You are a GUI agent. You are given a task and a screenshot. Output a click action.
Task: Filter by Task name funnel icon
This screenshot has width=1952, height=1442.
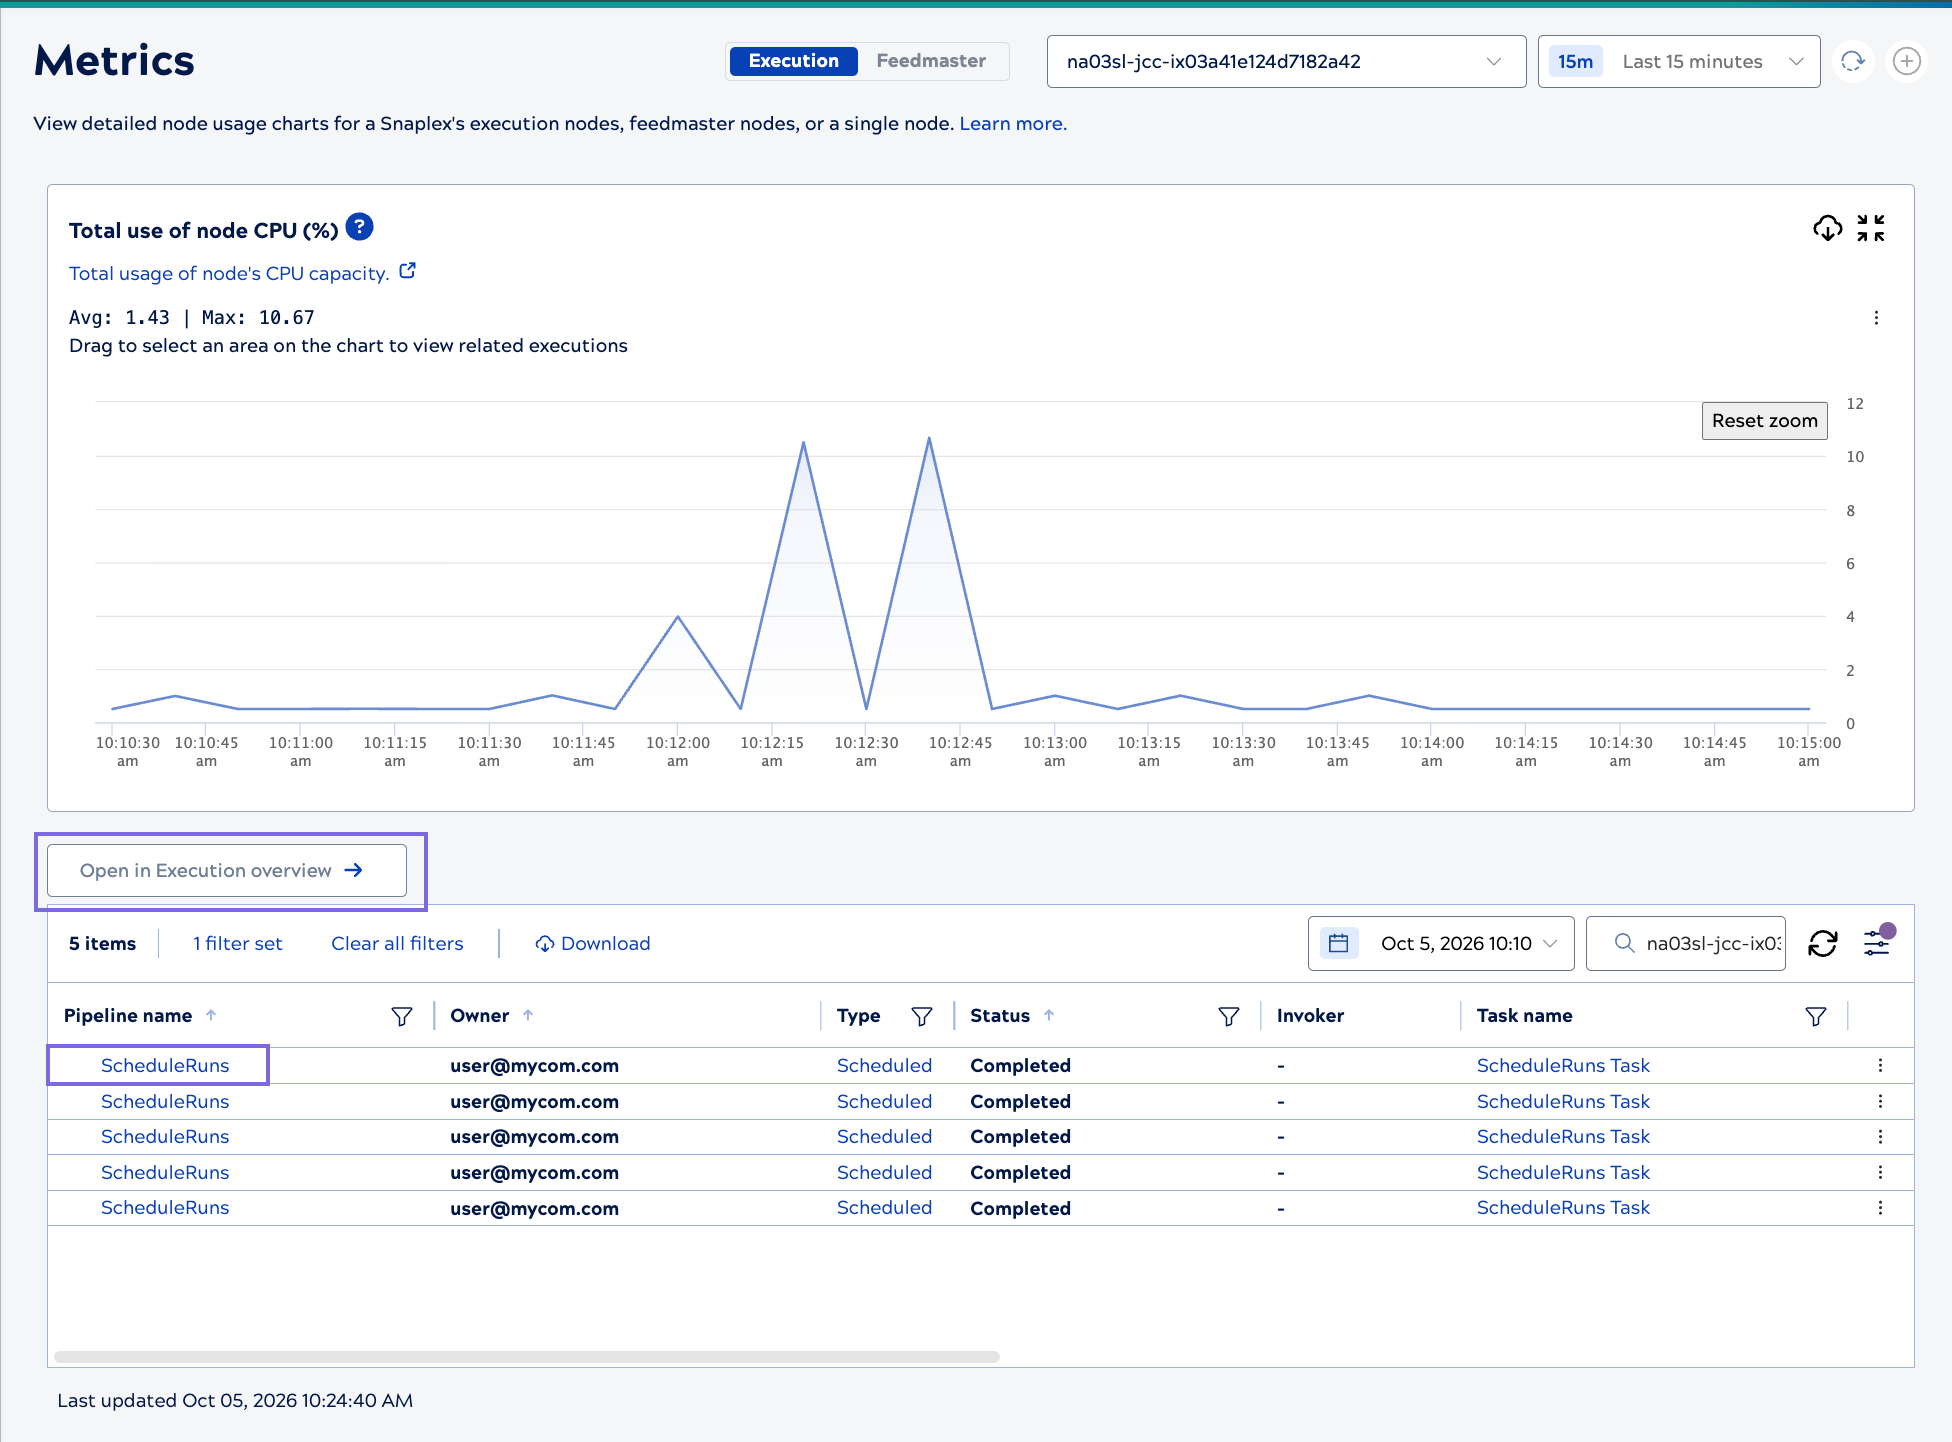(1816, 1016)
